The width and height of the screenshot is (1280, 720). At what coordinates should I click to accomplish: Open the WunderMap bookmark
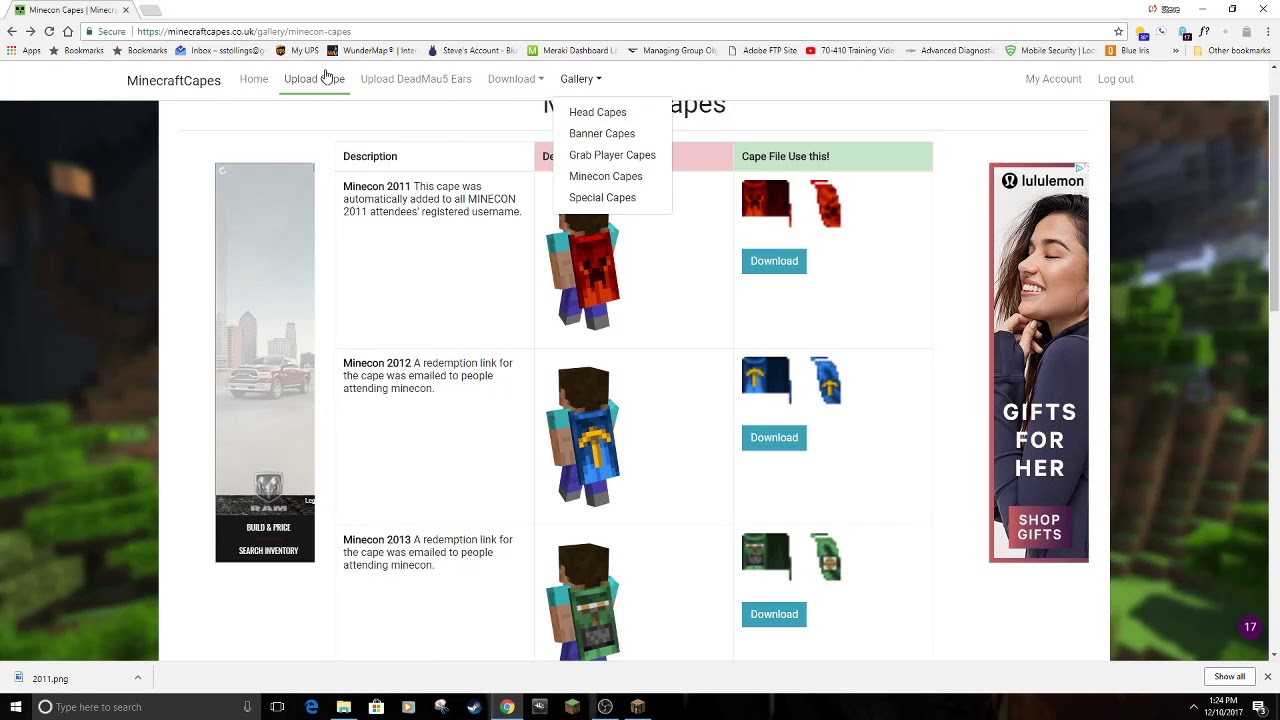pyautogui.click(x=372, y=50)
